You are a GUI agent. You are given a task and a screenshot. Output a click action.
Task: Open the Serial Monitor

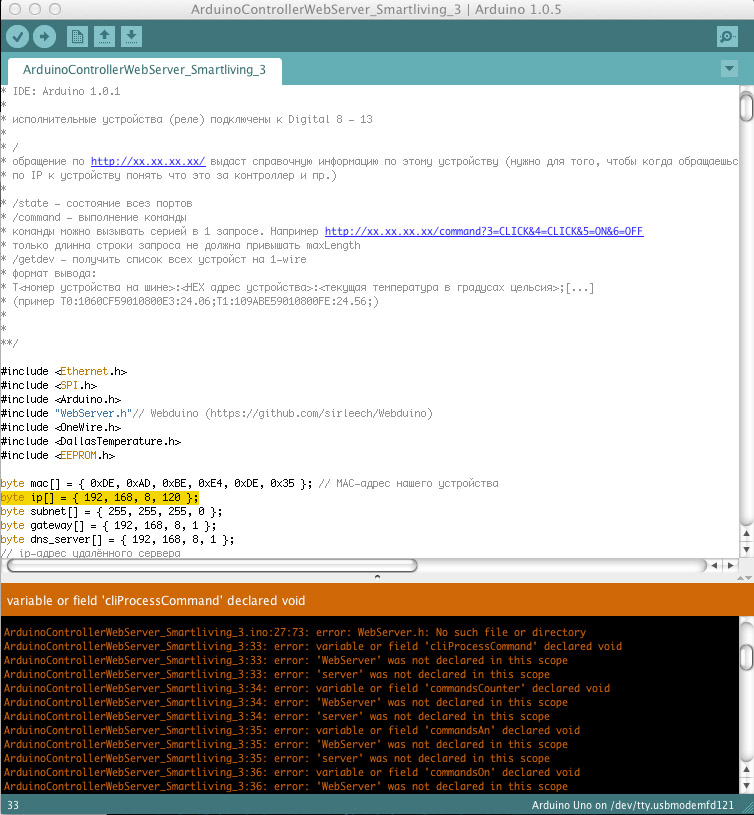coord(727,37)
